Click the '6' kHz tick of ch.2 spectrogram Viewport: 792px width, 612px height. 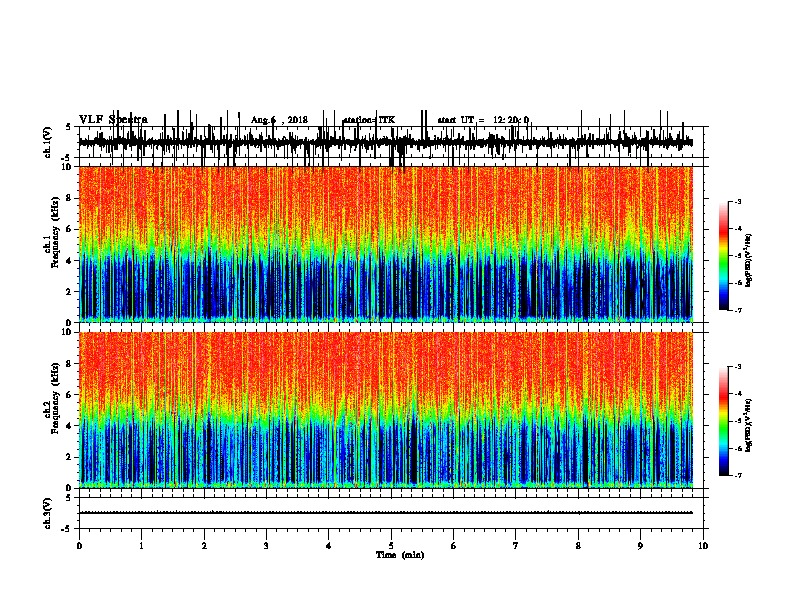[x=70, y=395]
